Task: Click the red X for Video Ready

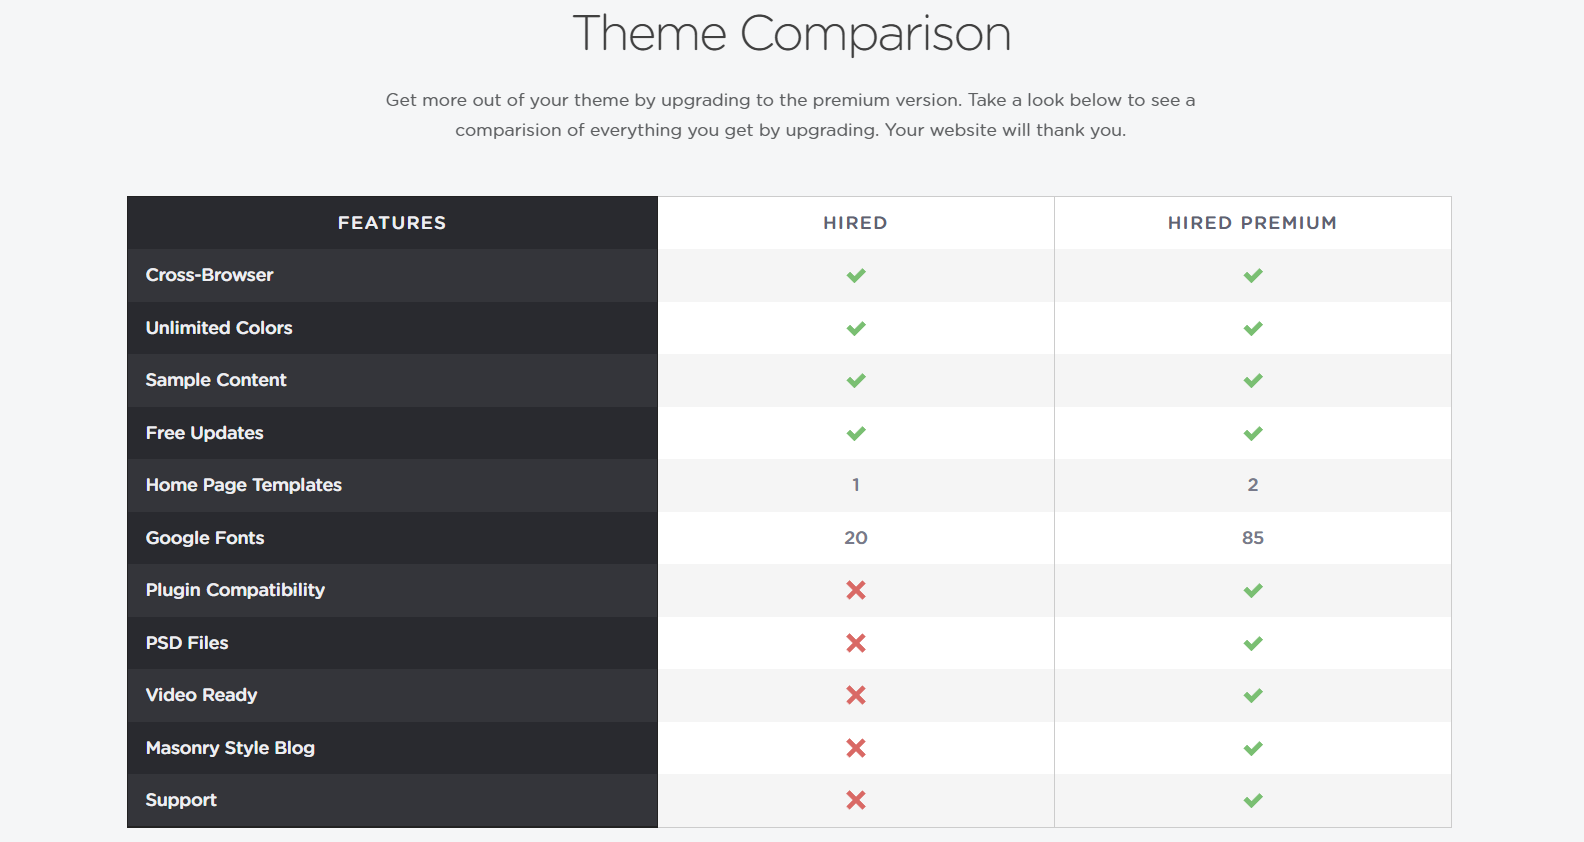Action: click(855, 695)
